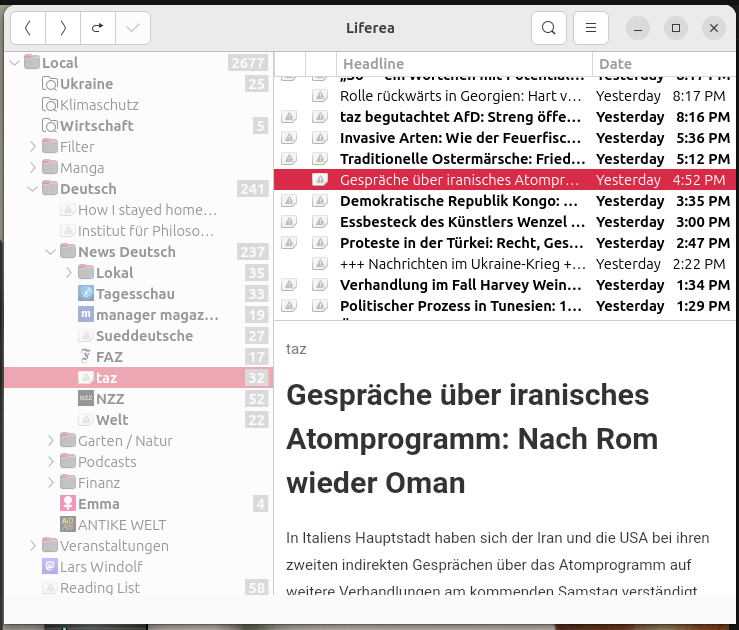
Task: Select the Klimaschutz search folder
Action: 139,105
